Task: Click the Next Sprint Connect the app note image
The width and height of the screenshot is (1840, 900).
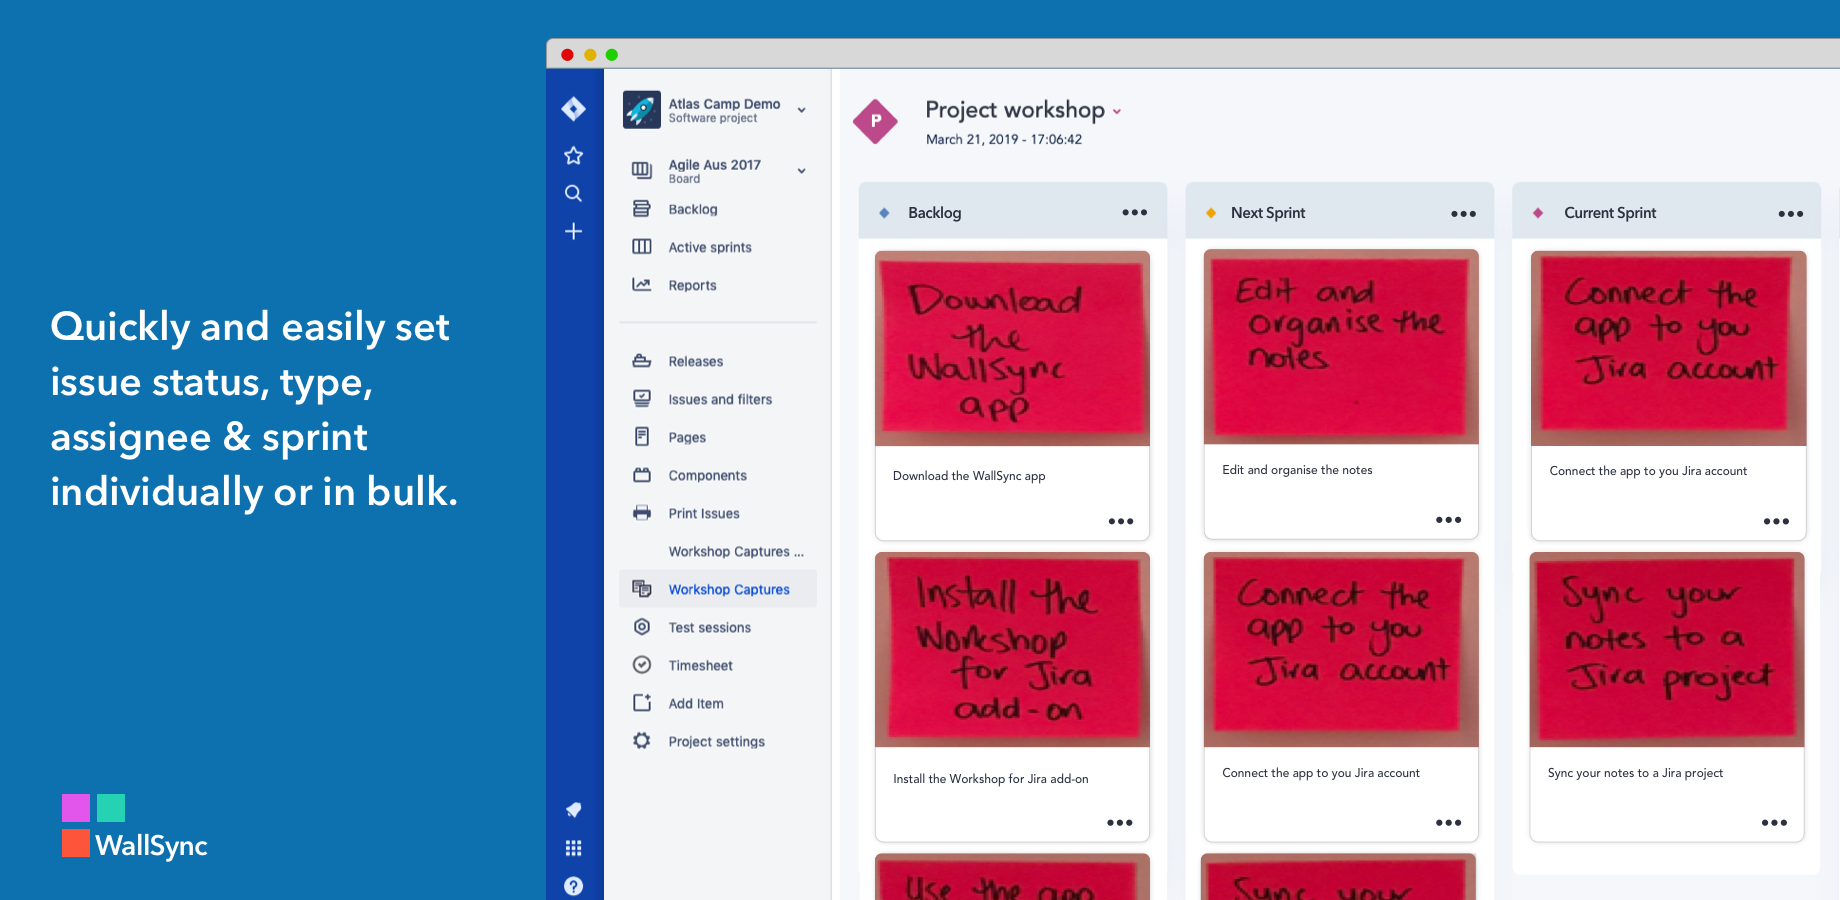Action: tap(1341, 650)
